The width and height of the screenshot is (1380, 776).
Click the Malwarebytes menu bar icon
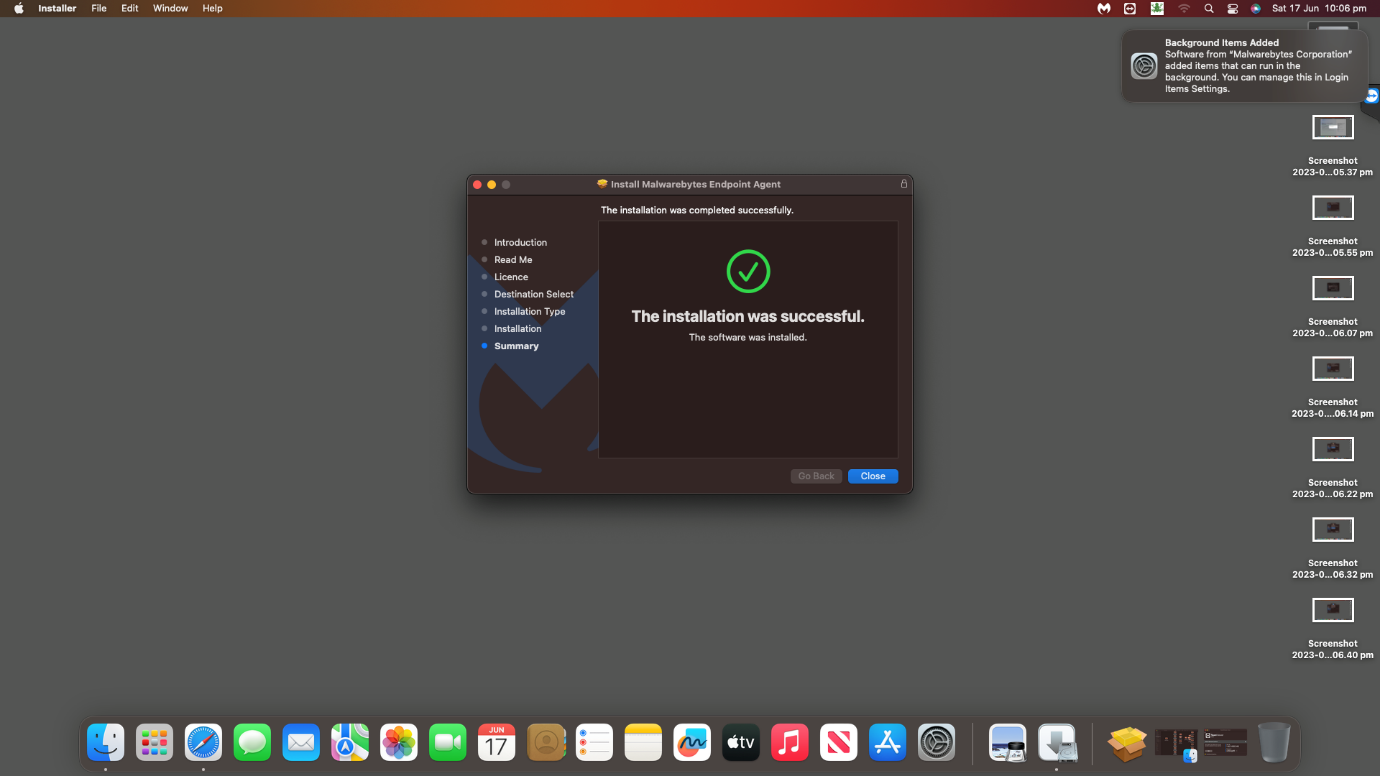click(1104, 8)
